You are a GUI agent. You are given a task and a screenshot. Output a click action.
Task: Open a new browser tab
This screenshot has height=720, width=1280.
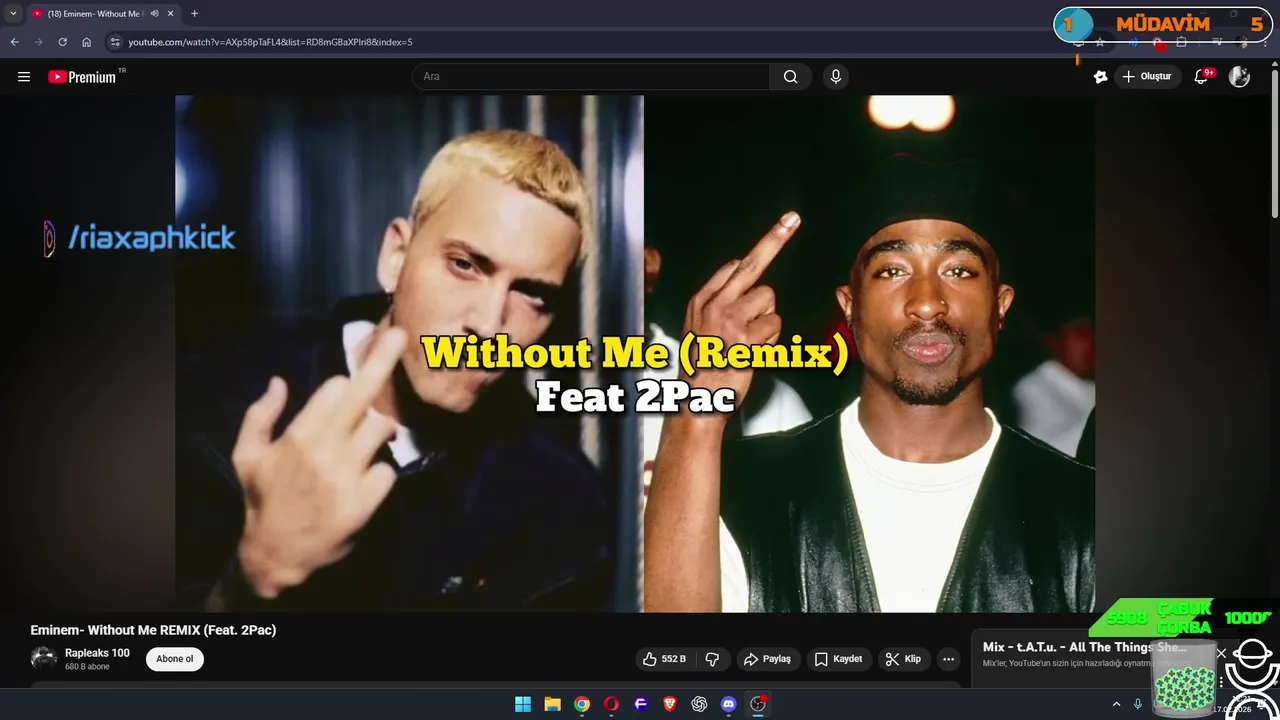point(194,14)
